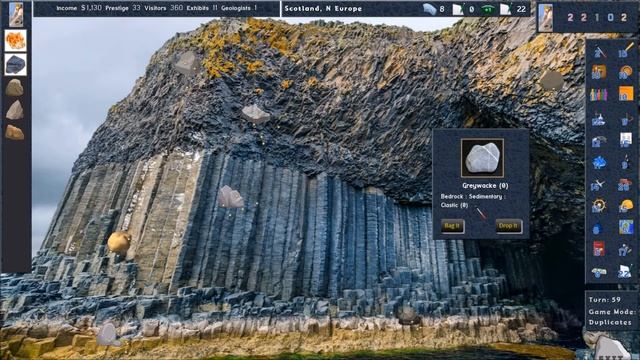The image size is (640, 360).
Task: Click the Game Mode: Duplicates label
Action: 611,317
